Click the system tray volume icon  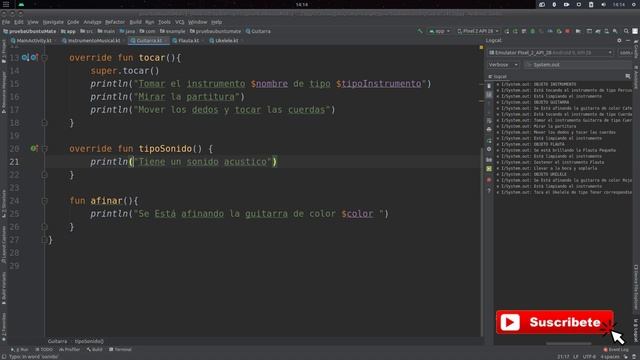pyautogui.click(x=603, y=4)
